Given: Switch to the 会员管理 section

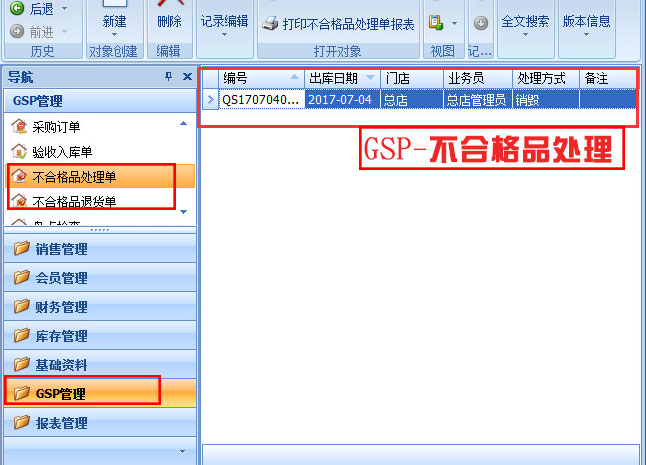Looking at the screenshot, I should tap(60, 278).
